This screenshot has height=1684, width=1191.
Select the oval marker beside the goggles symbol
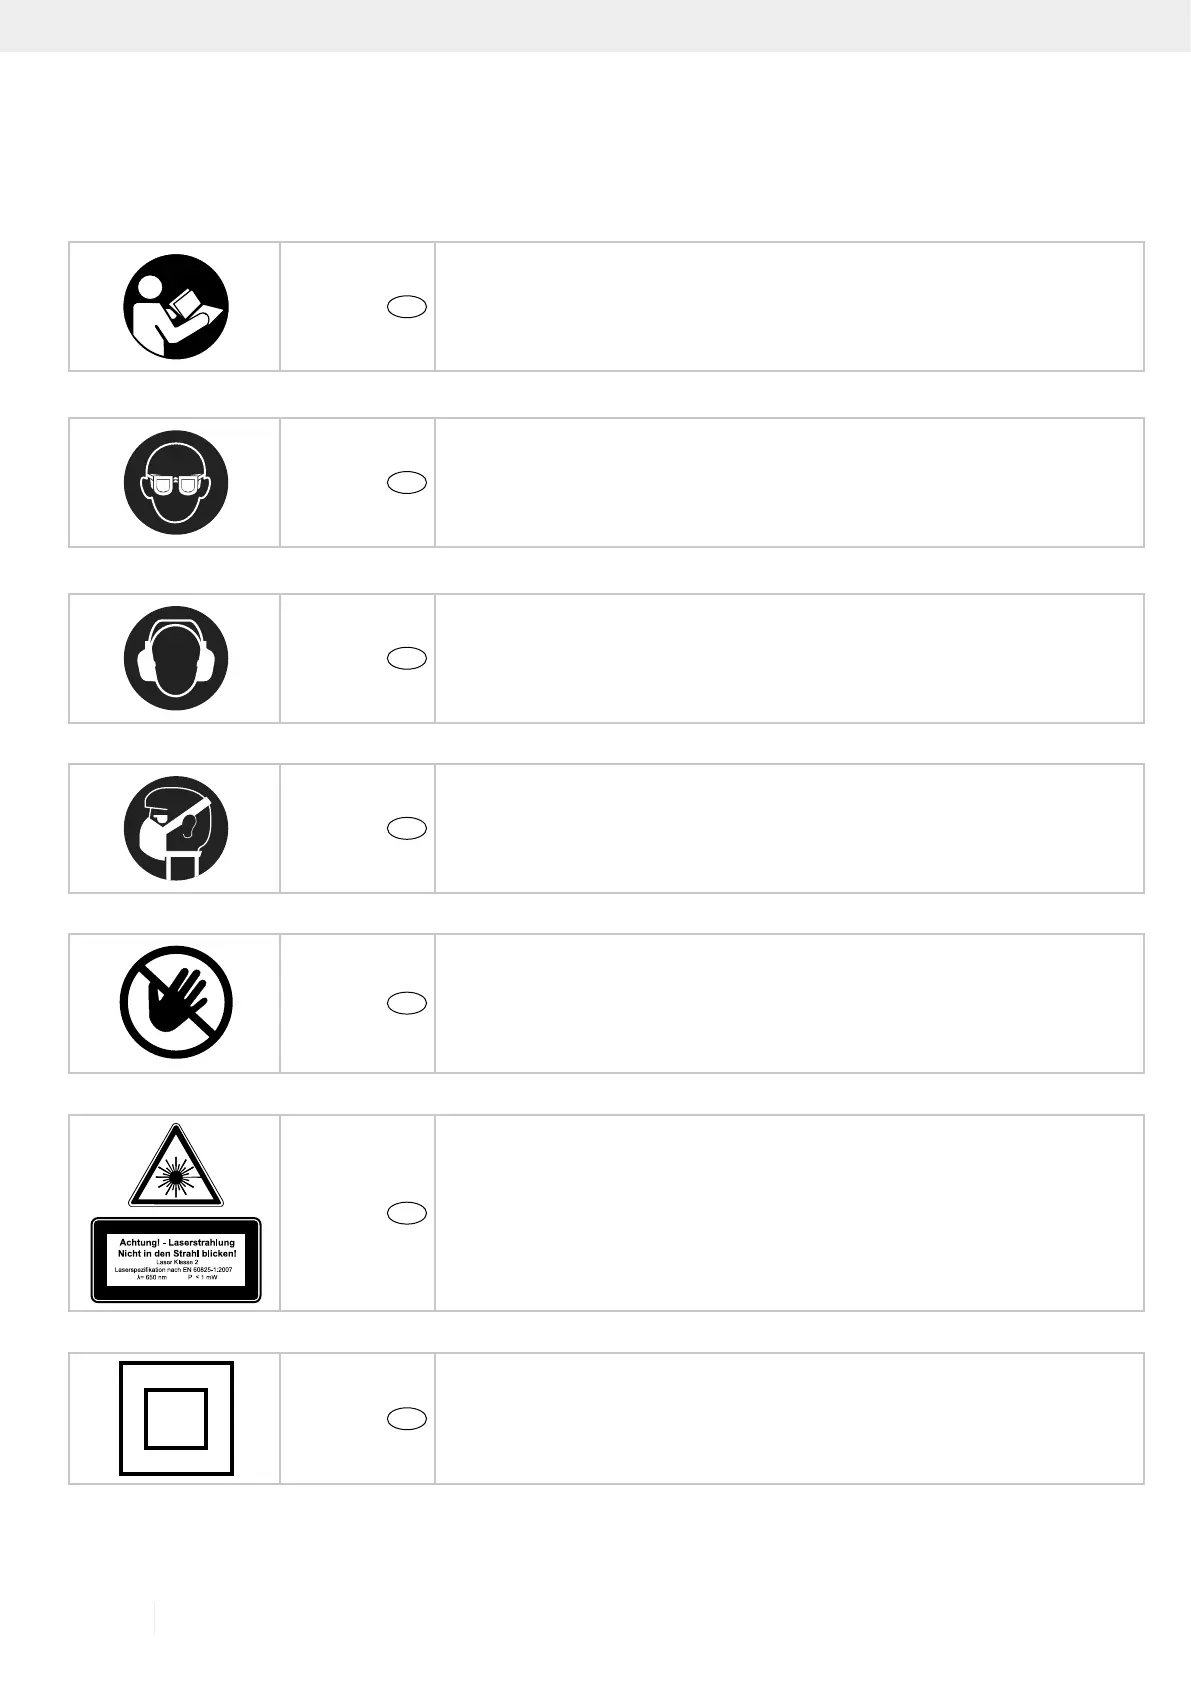click(x=407, y=483)
